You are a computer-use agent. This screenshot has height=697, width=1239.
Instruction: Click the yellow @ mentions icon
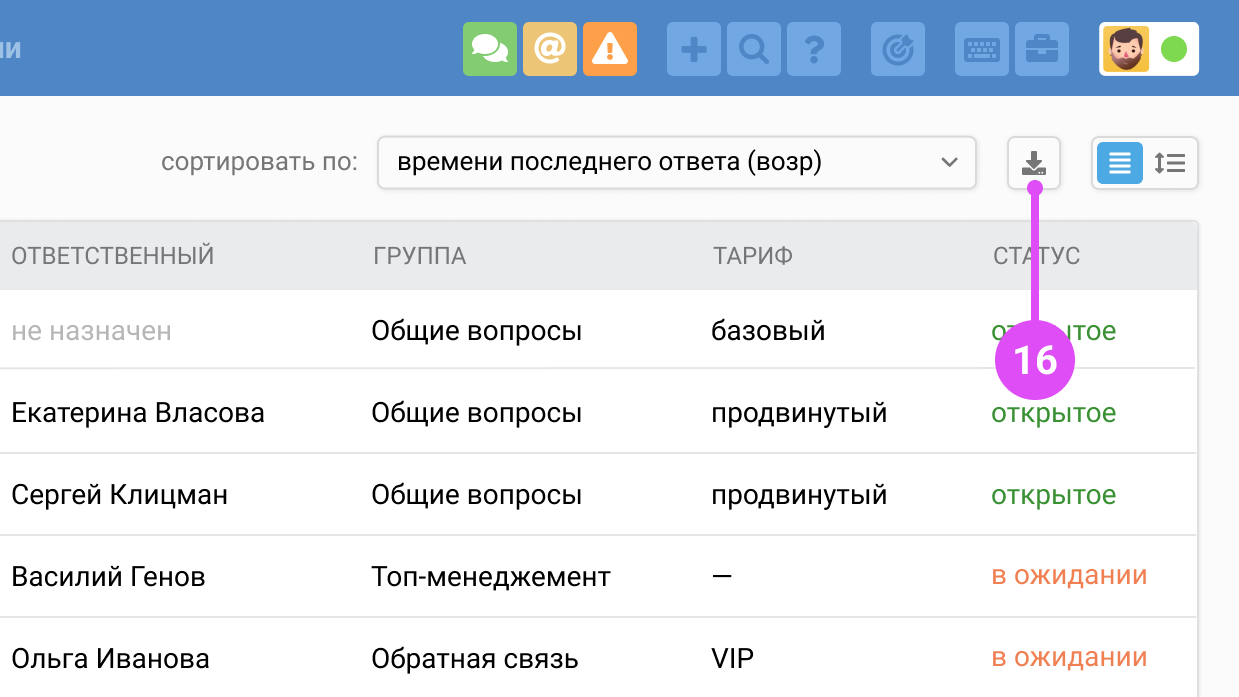point(549,49)
